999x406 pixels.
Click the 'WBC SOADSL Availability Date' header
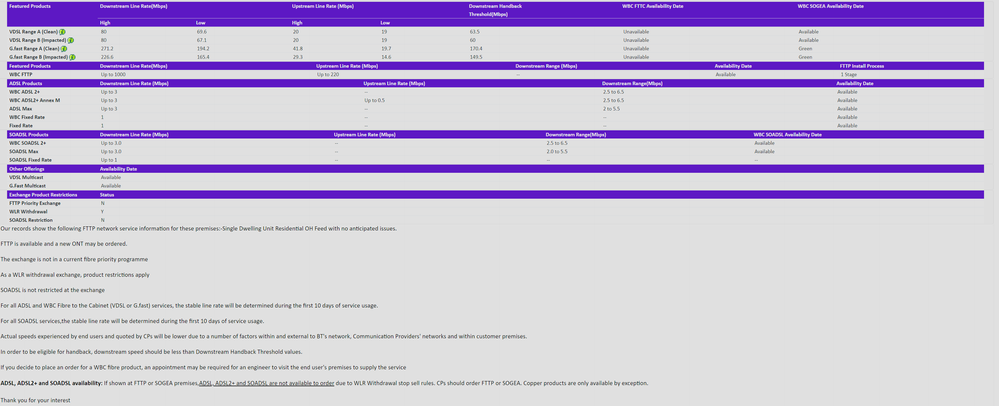pos(788,134)
